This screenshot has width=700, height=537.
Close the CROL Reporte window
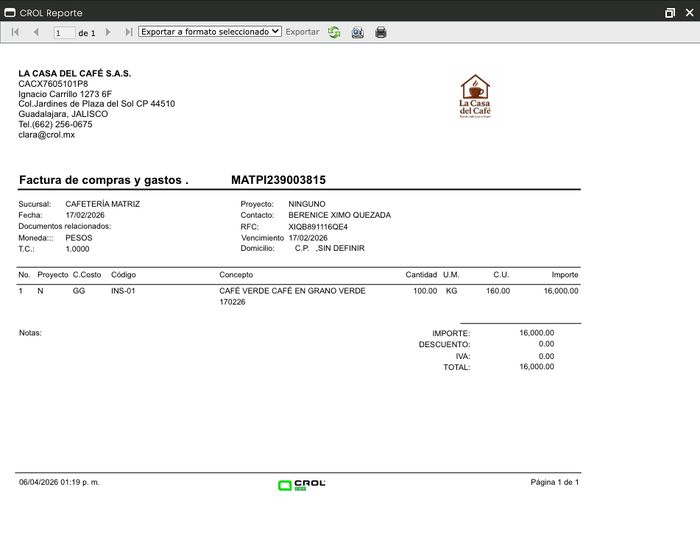click(x=687, y=12)
